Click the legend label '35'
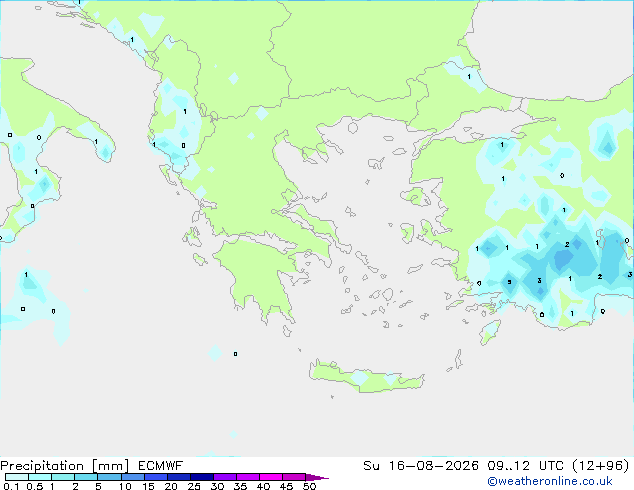This screenshot has height=490, width=634. pos(240,486)
